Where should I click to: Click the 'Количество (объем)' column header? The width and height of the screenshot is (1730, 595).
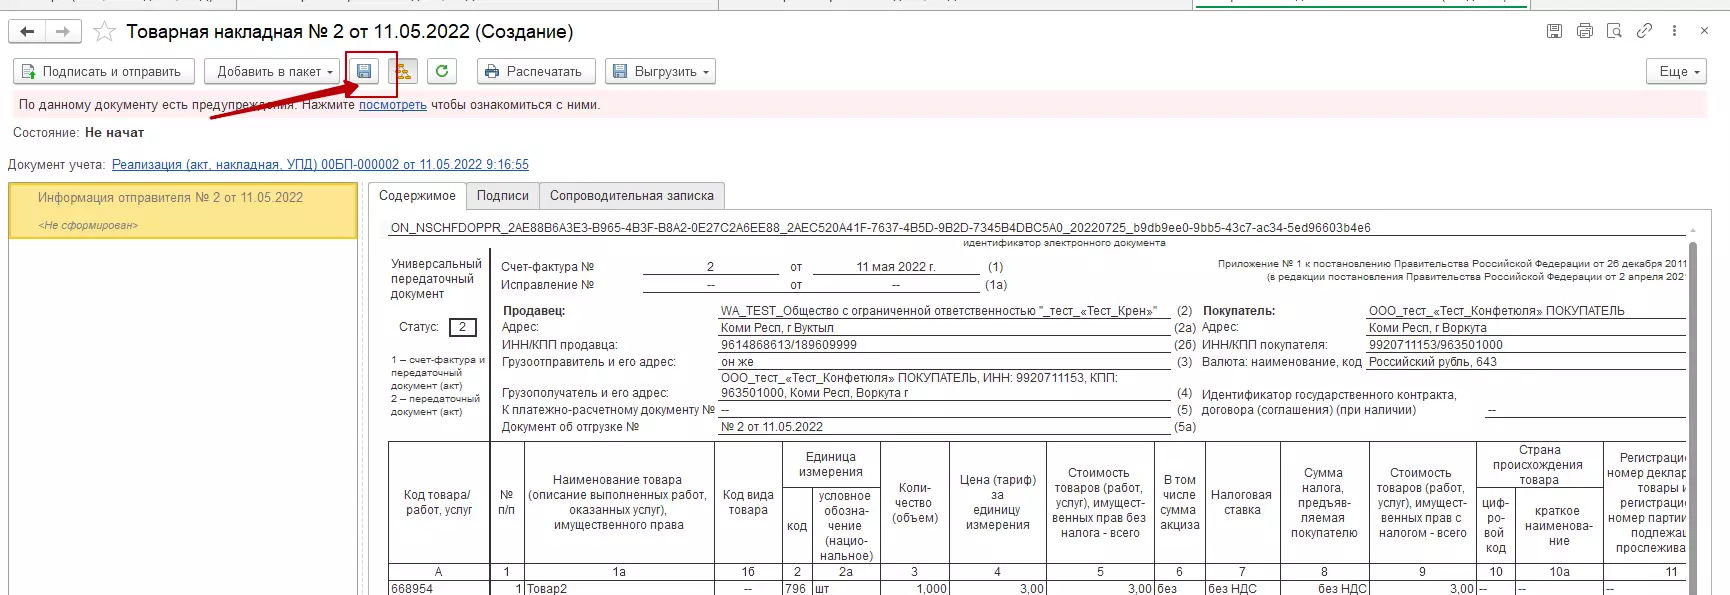coord(914,502)
